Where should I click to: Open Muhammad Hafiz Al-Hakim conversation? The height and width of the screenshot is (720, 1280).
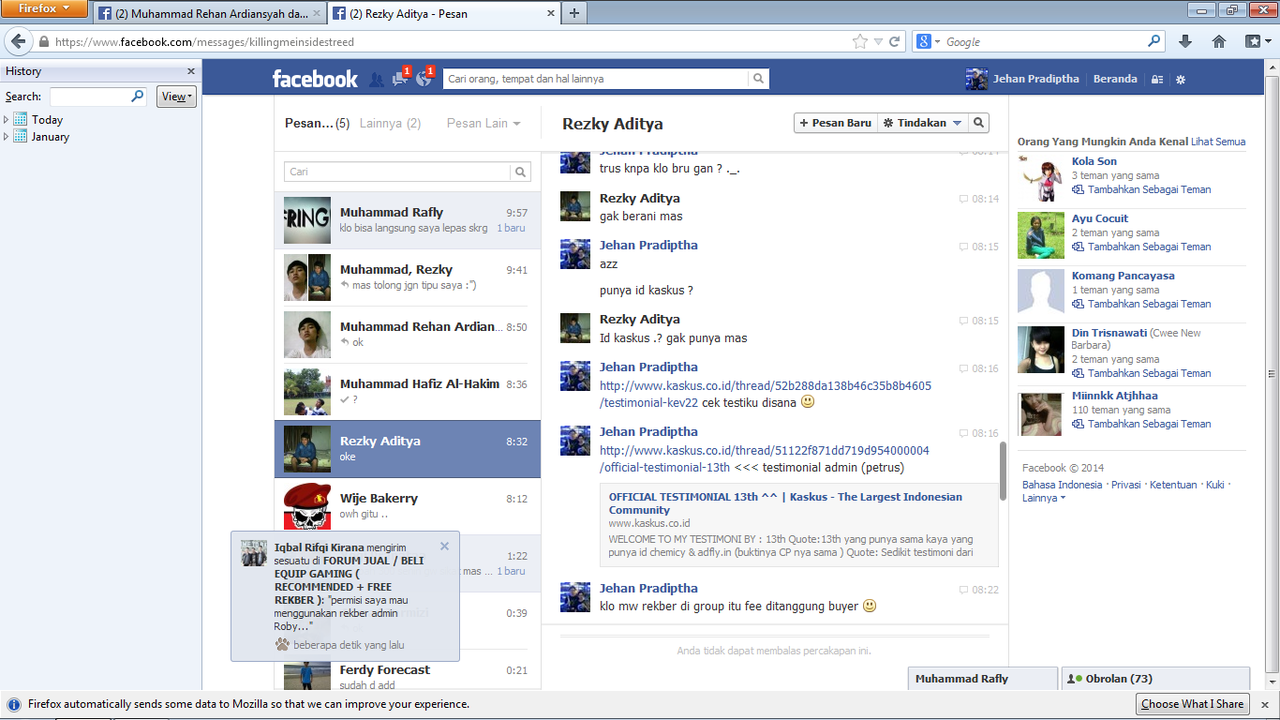(x=407, y=392)
